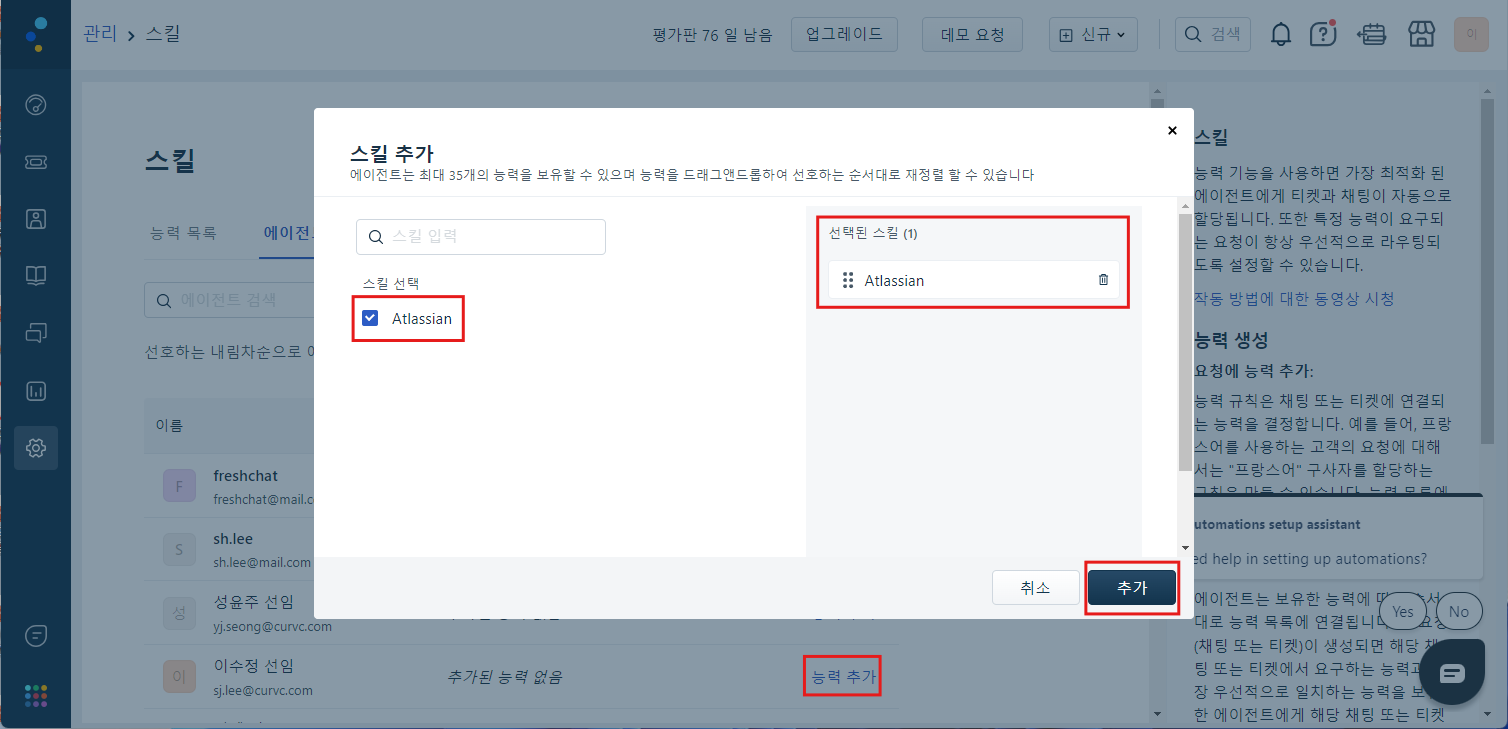
Task: Open the 작동 방법에 대한 동영상 시청 link
Action: coord(1294,298)
